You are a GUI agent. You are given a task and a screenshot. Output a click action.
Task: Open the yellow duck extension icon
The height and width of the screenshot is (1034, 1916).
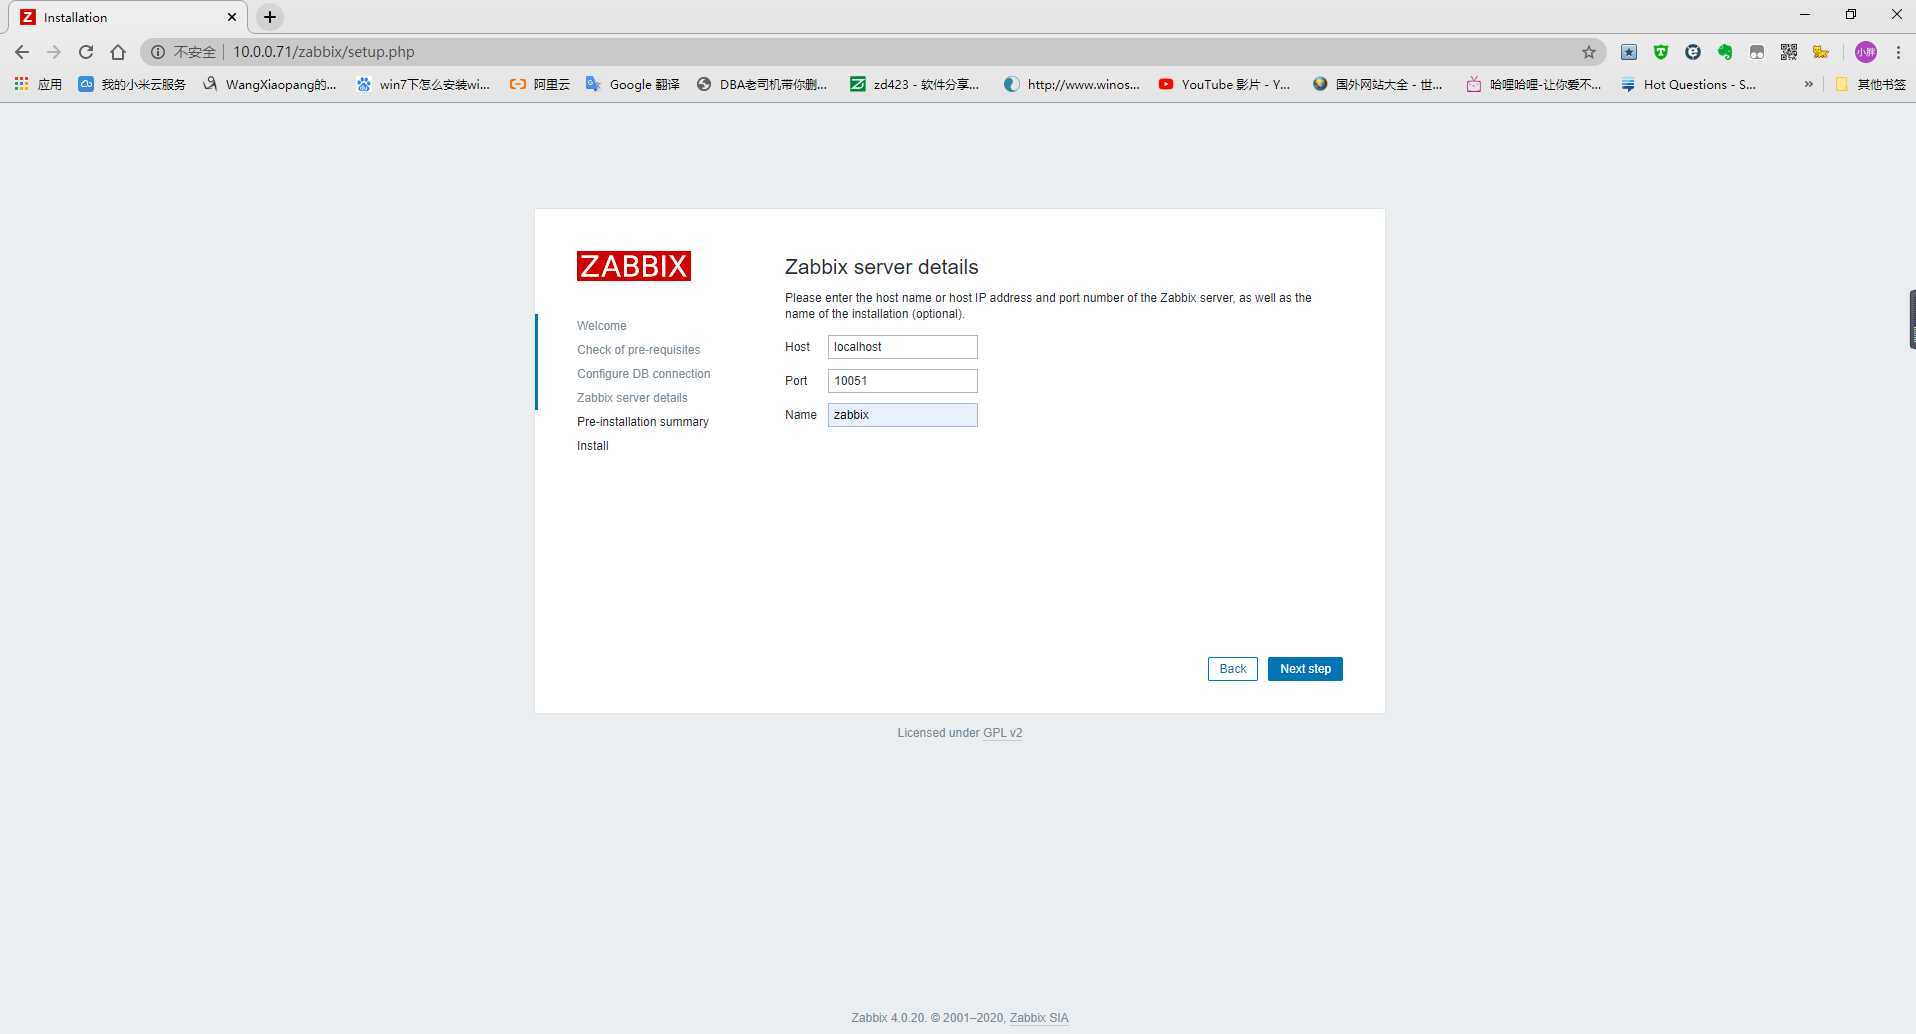(1821, 52)
